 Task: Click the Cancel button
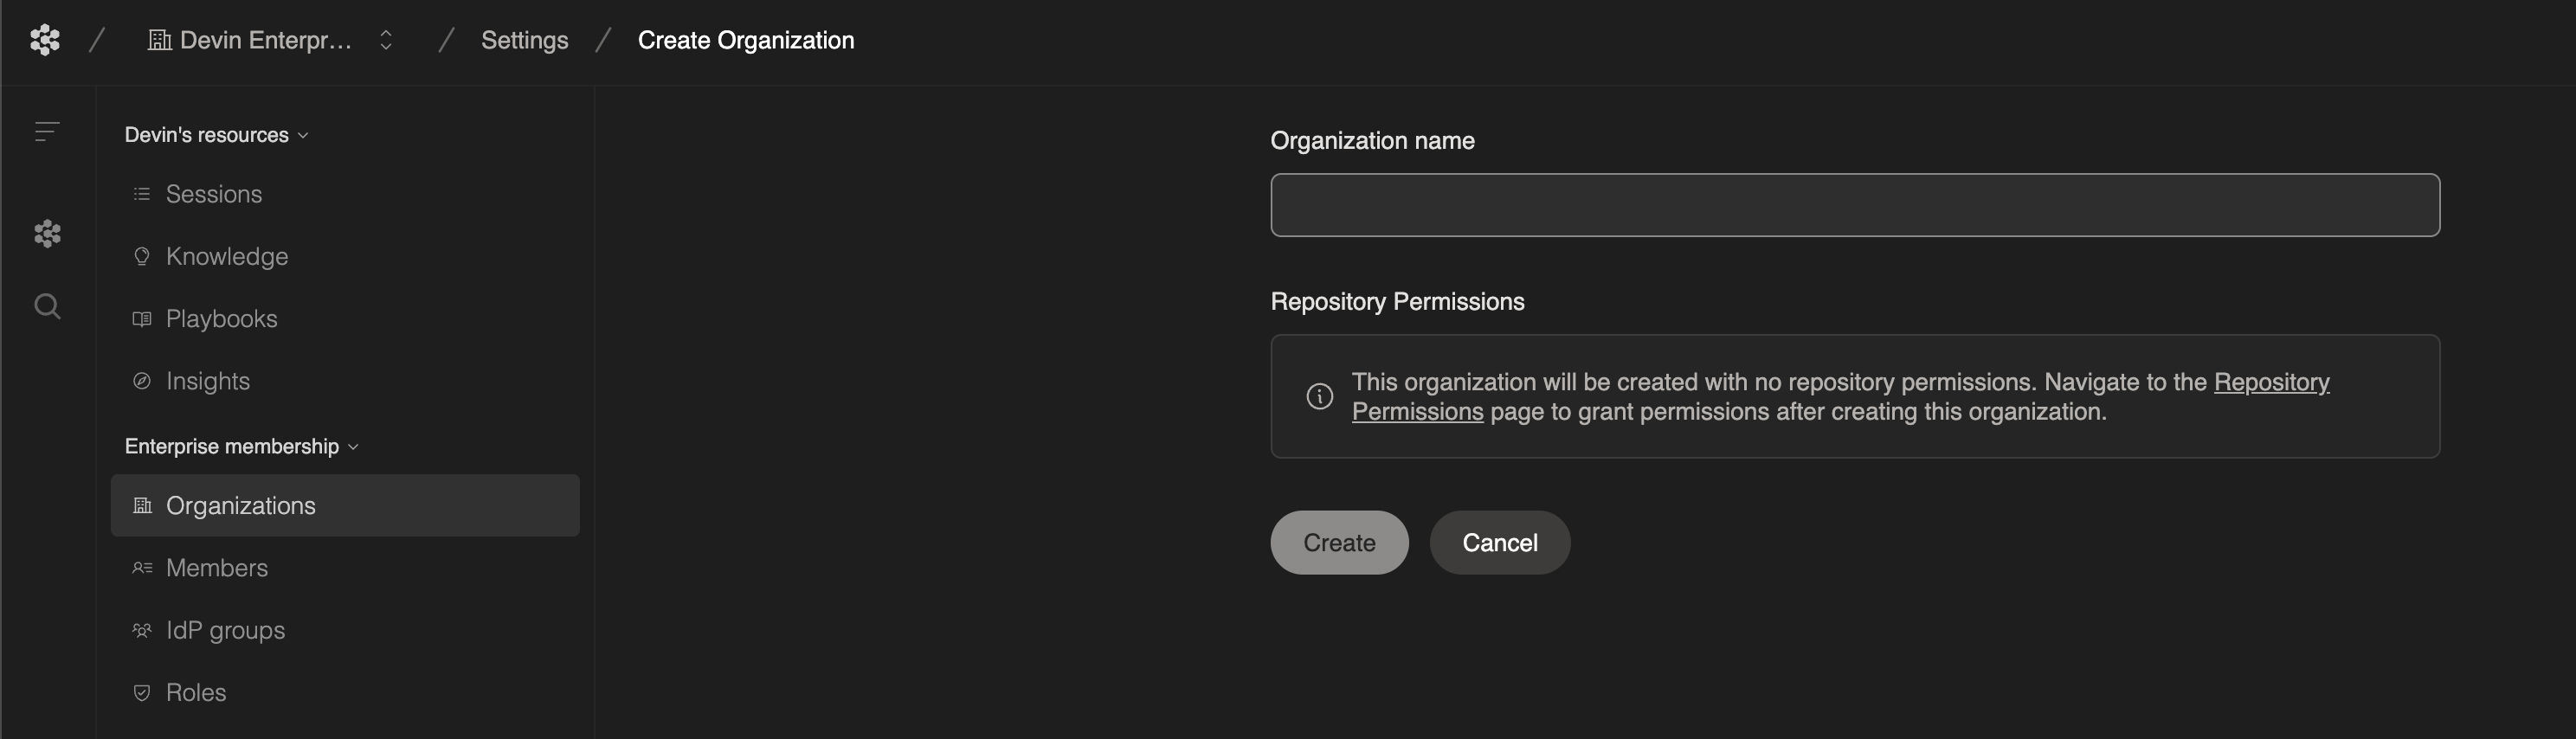(x=1500, y=542)
